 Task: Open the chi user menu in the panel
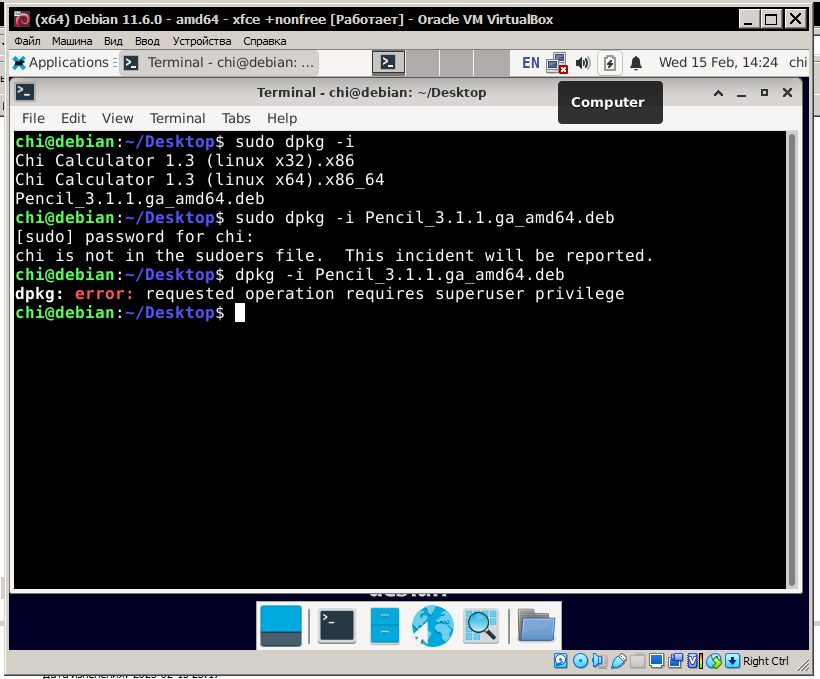click(x=798, y=63)
